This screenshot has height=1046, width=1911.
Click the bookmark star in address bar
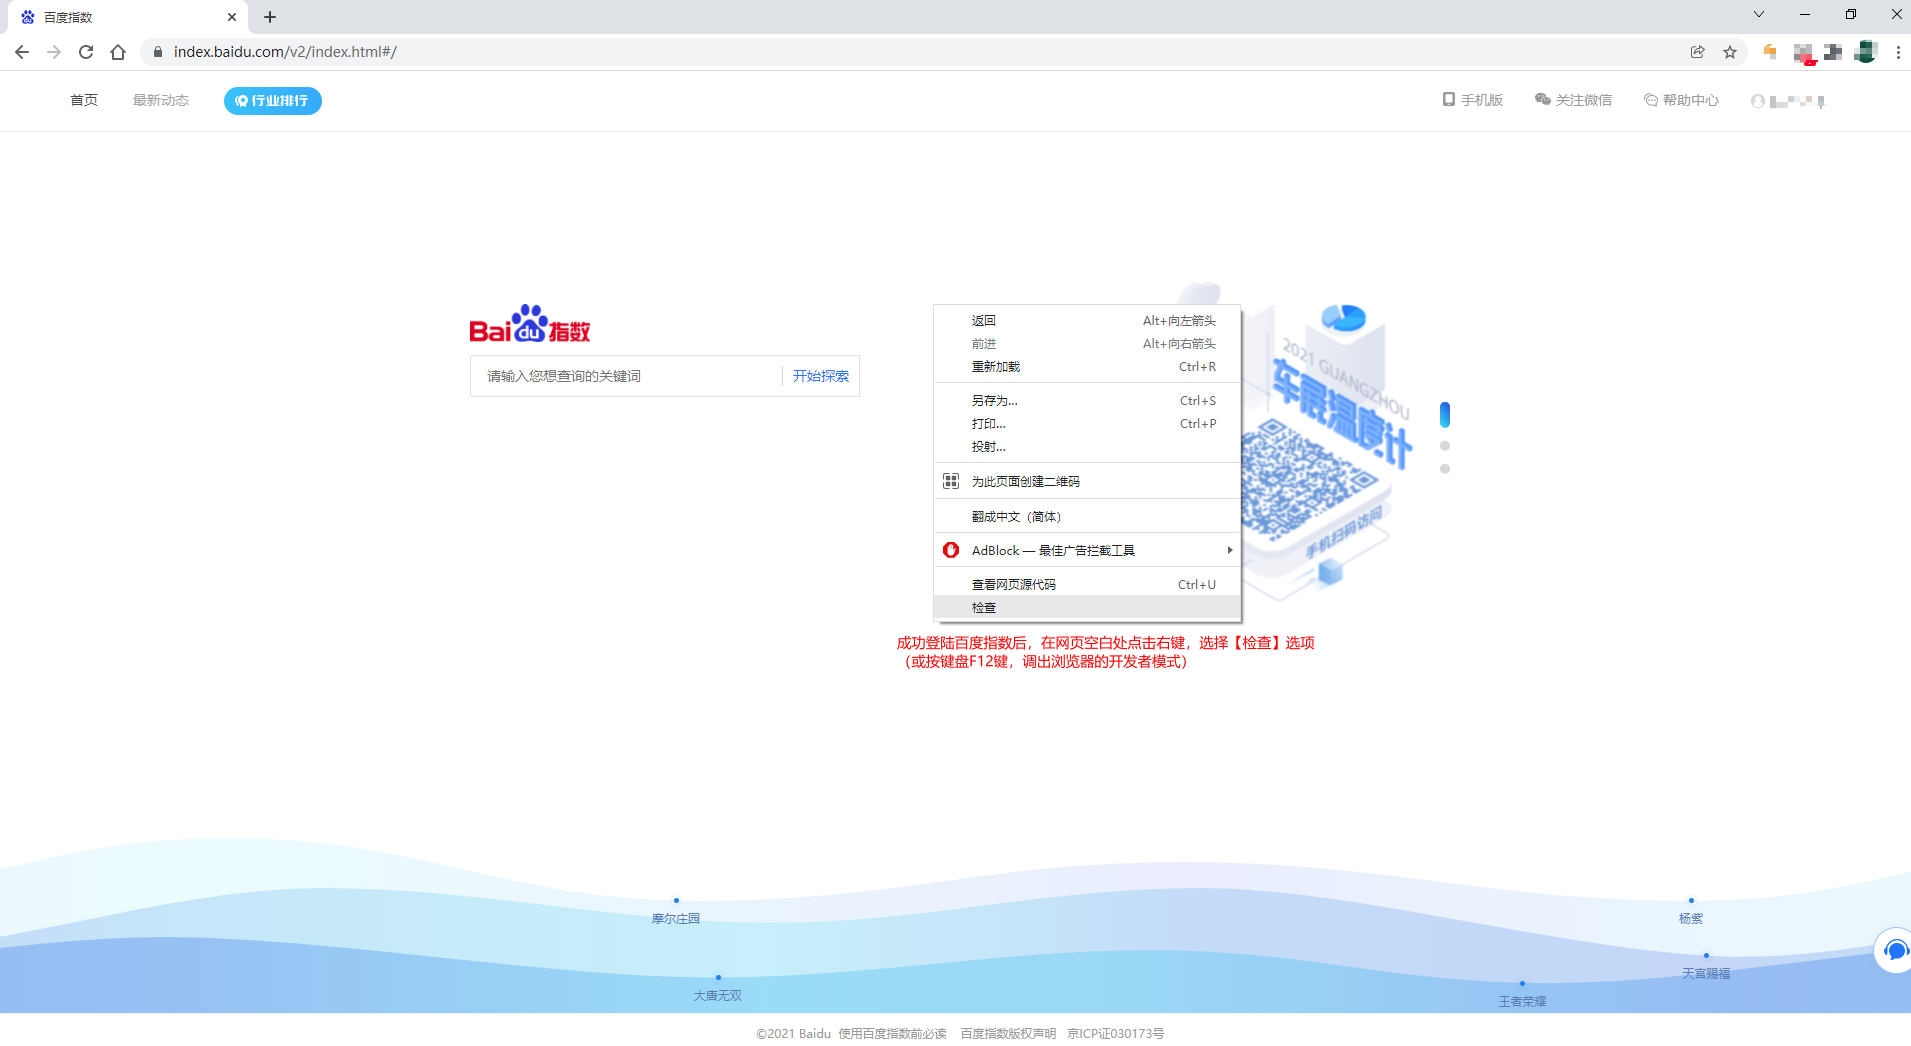pos(1729,51)
